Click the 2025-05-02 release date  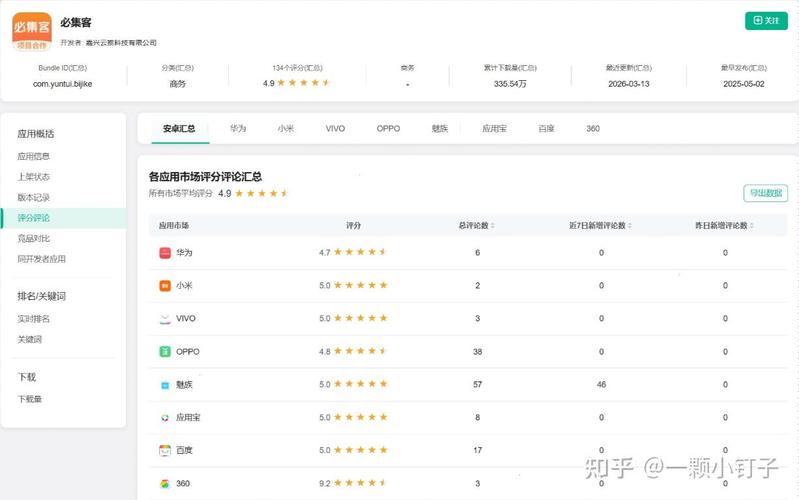(x=744, y=84)
